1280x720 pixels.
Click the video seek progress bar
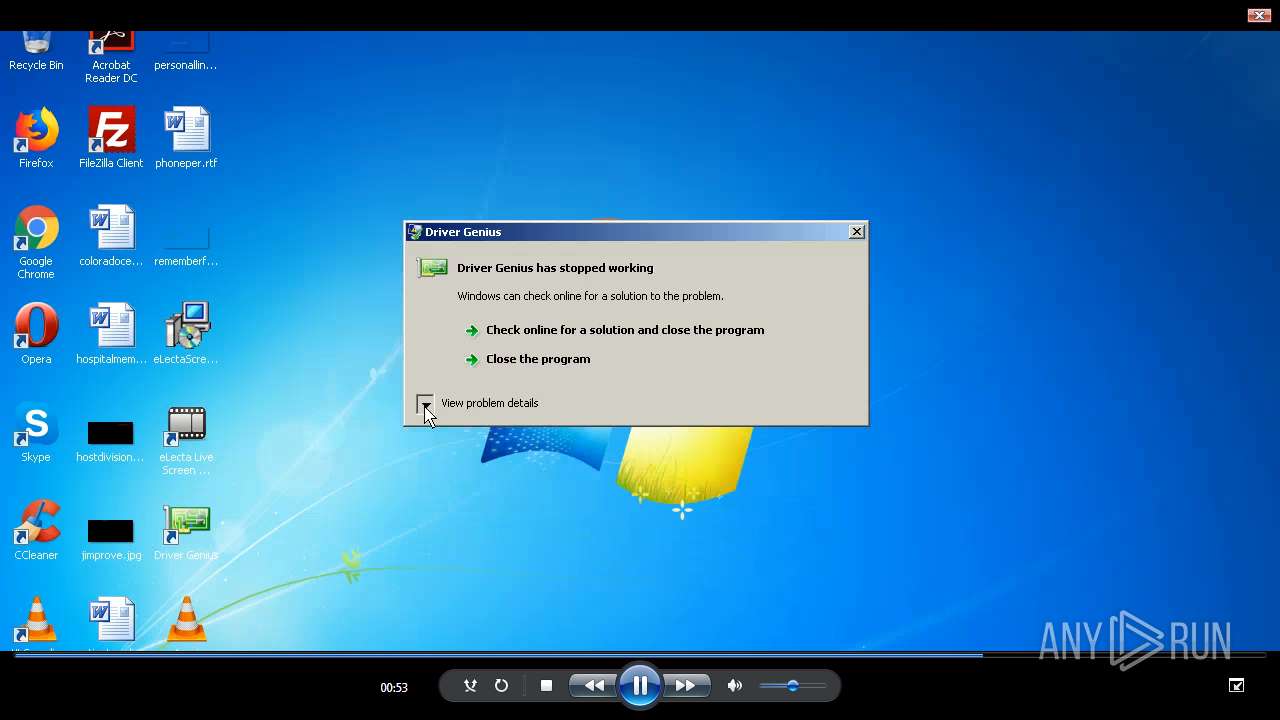(640, 656)
